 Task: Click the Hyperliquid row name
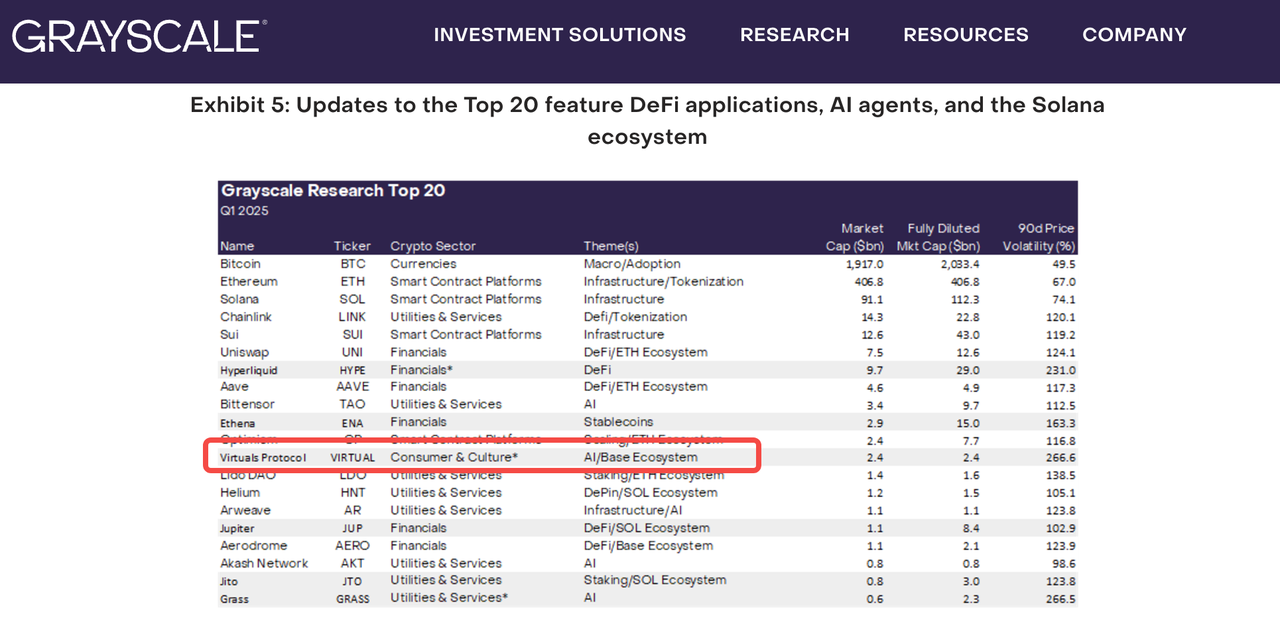coord(249,370)
